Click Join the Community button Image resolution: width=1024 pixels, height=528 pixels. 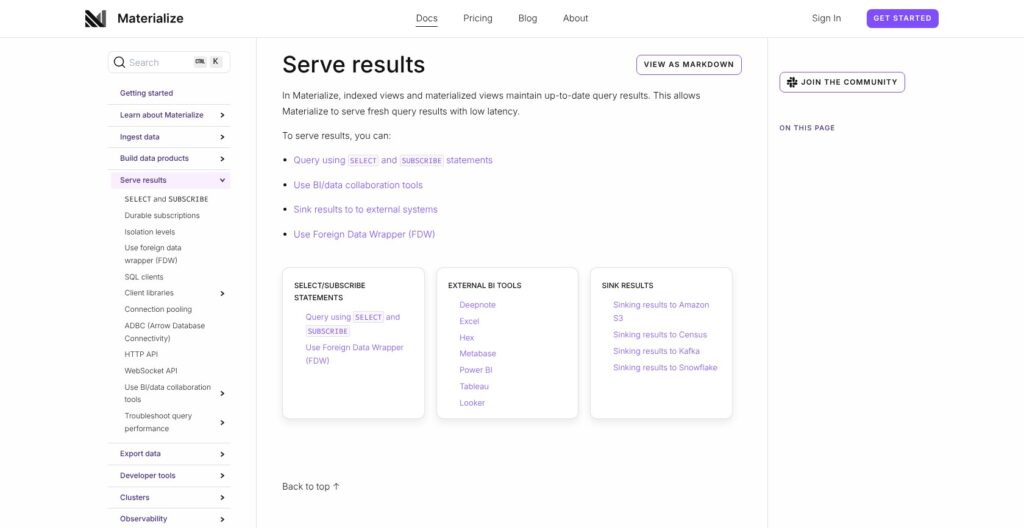[842, 82]
